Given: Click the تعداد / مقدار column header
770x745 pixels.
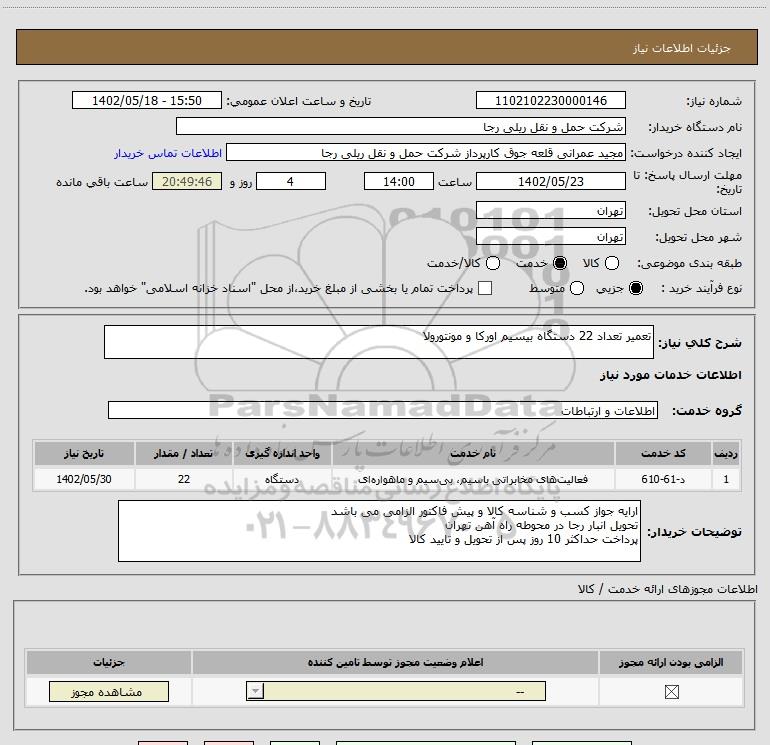Looking at the screenshot, I should tap(184, 453).
